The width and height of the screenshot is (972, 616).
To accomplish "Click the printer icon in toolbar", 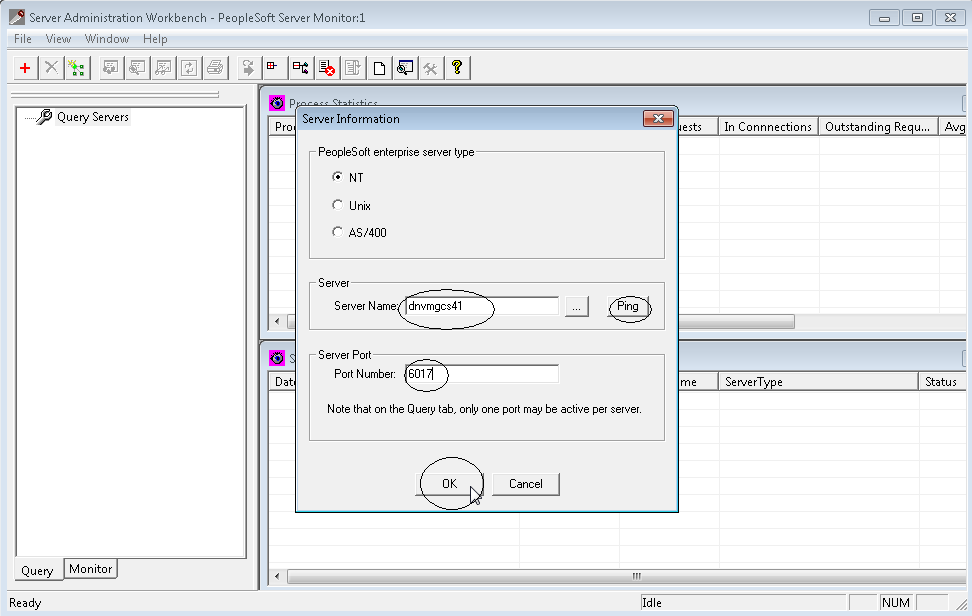I will (x=215, y=68).
